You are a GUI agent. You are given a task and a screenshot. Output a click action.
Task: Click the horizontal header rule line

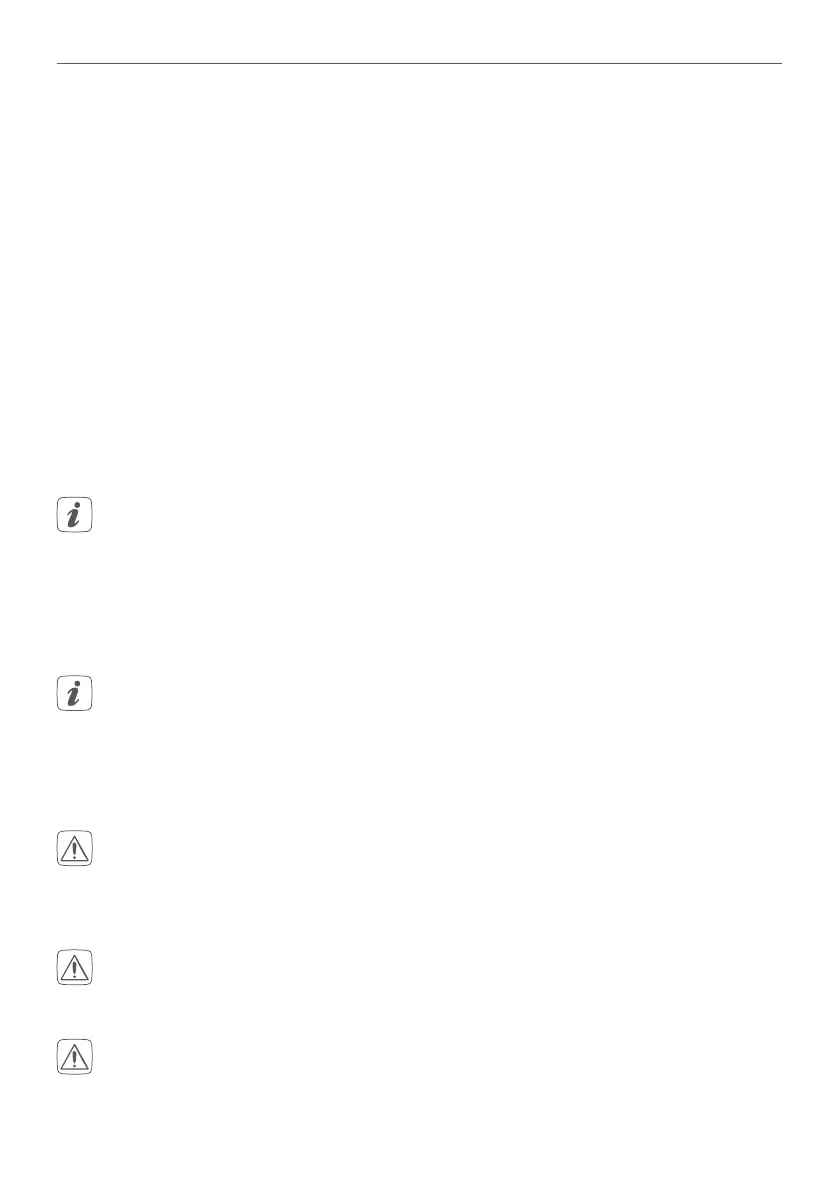click(x=419, y=63)
